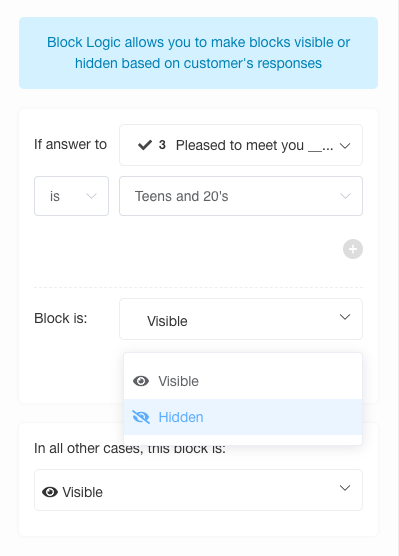The height and width of the screenshot is (556, 399).
Task: Open the Block is Visible dropdown
Action: click(x=241, y=319)
